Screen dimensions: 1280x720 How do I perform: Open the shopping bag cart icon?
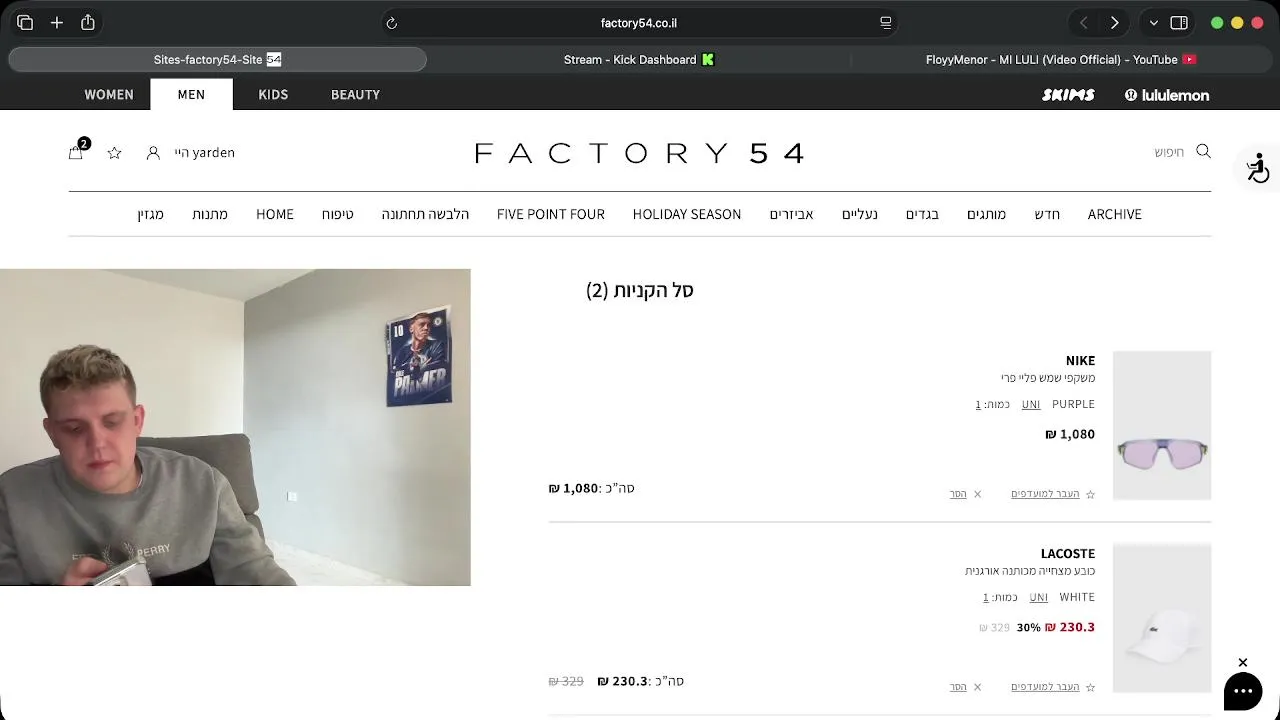click(x=76, y=151)
